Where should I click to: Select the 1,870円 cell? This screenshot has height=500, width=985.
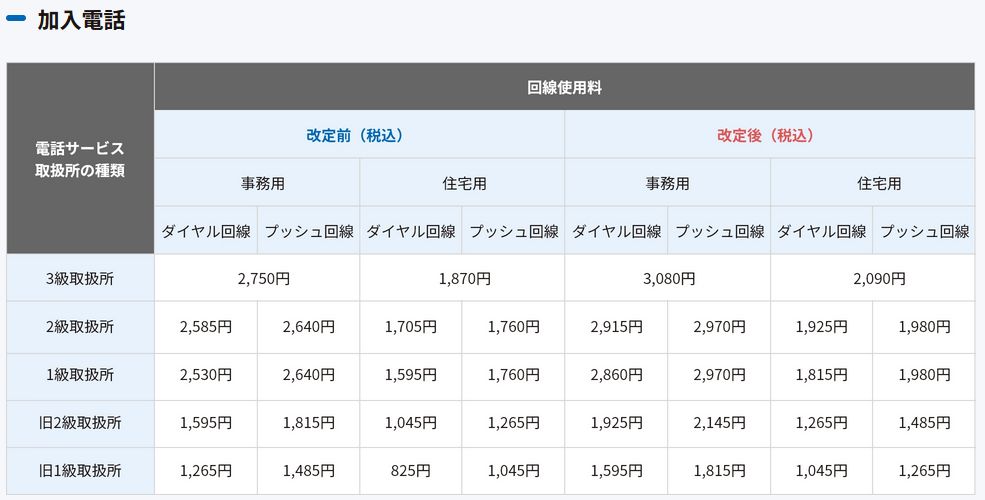[x=464, y=279]
